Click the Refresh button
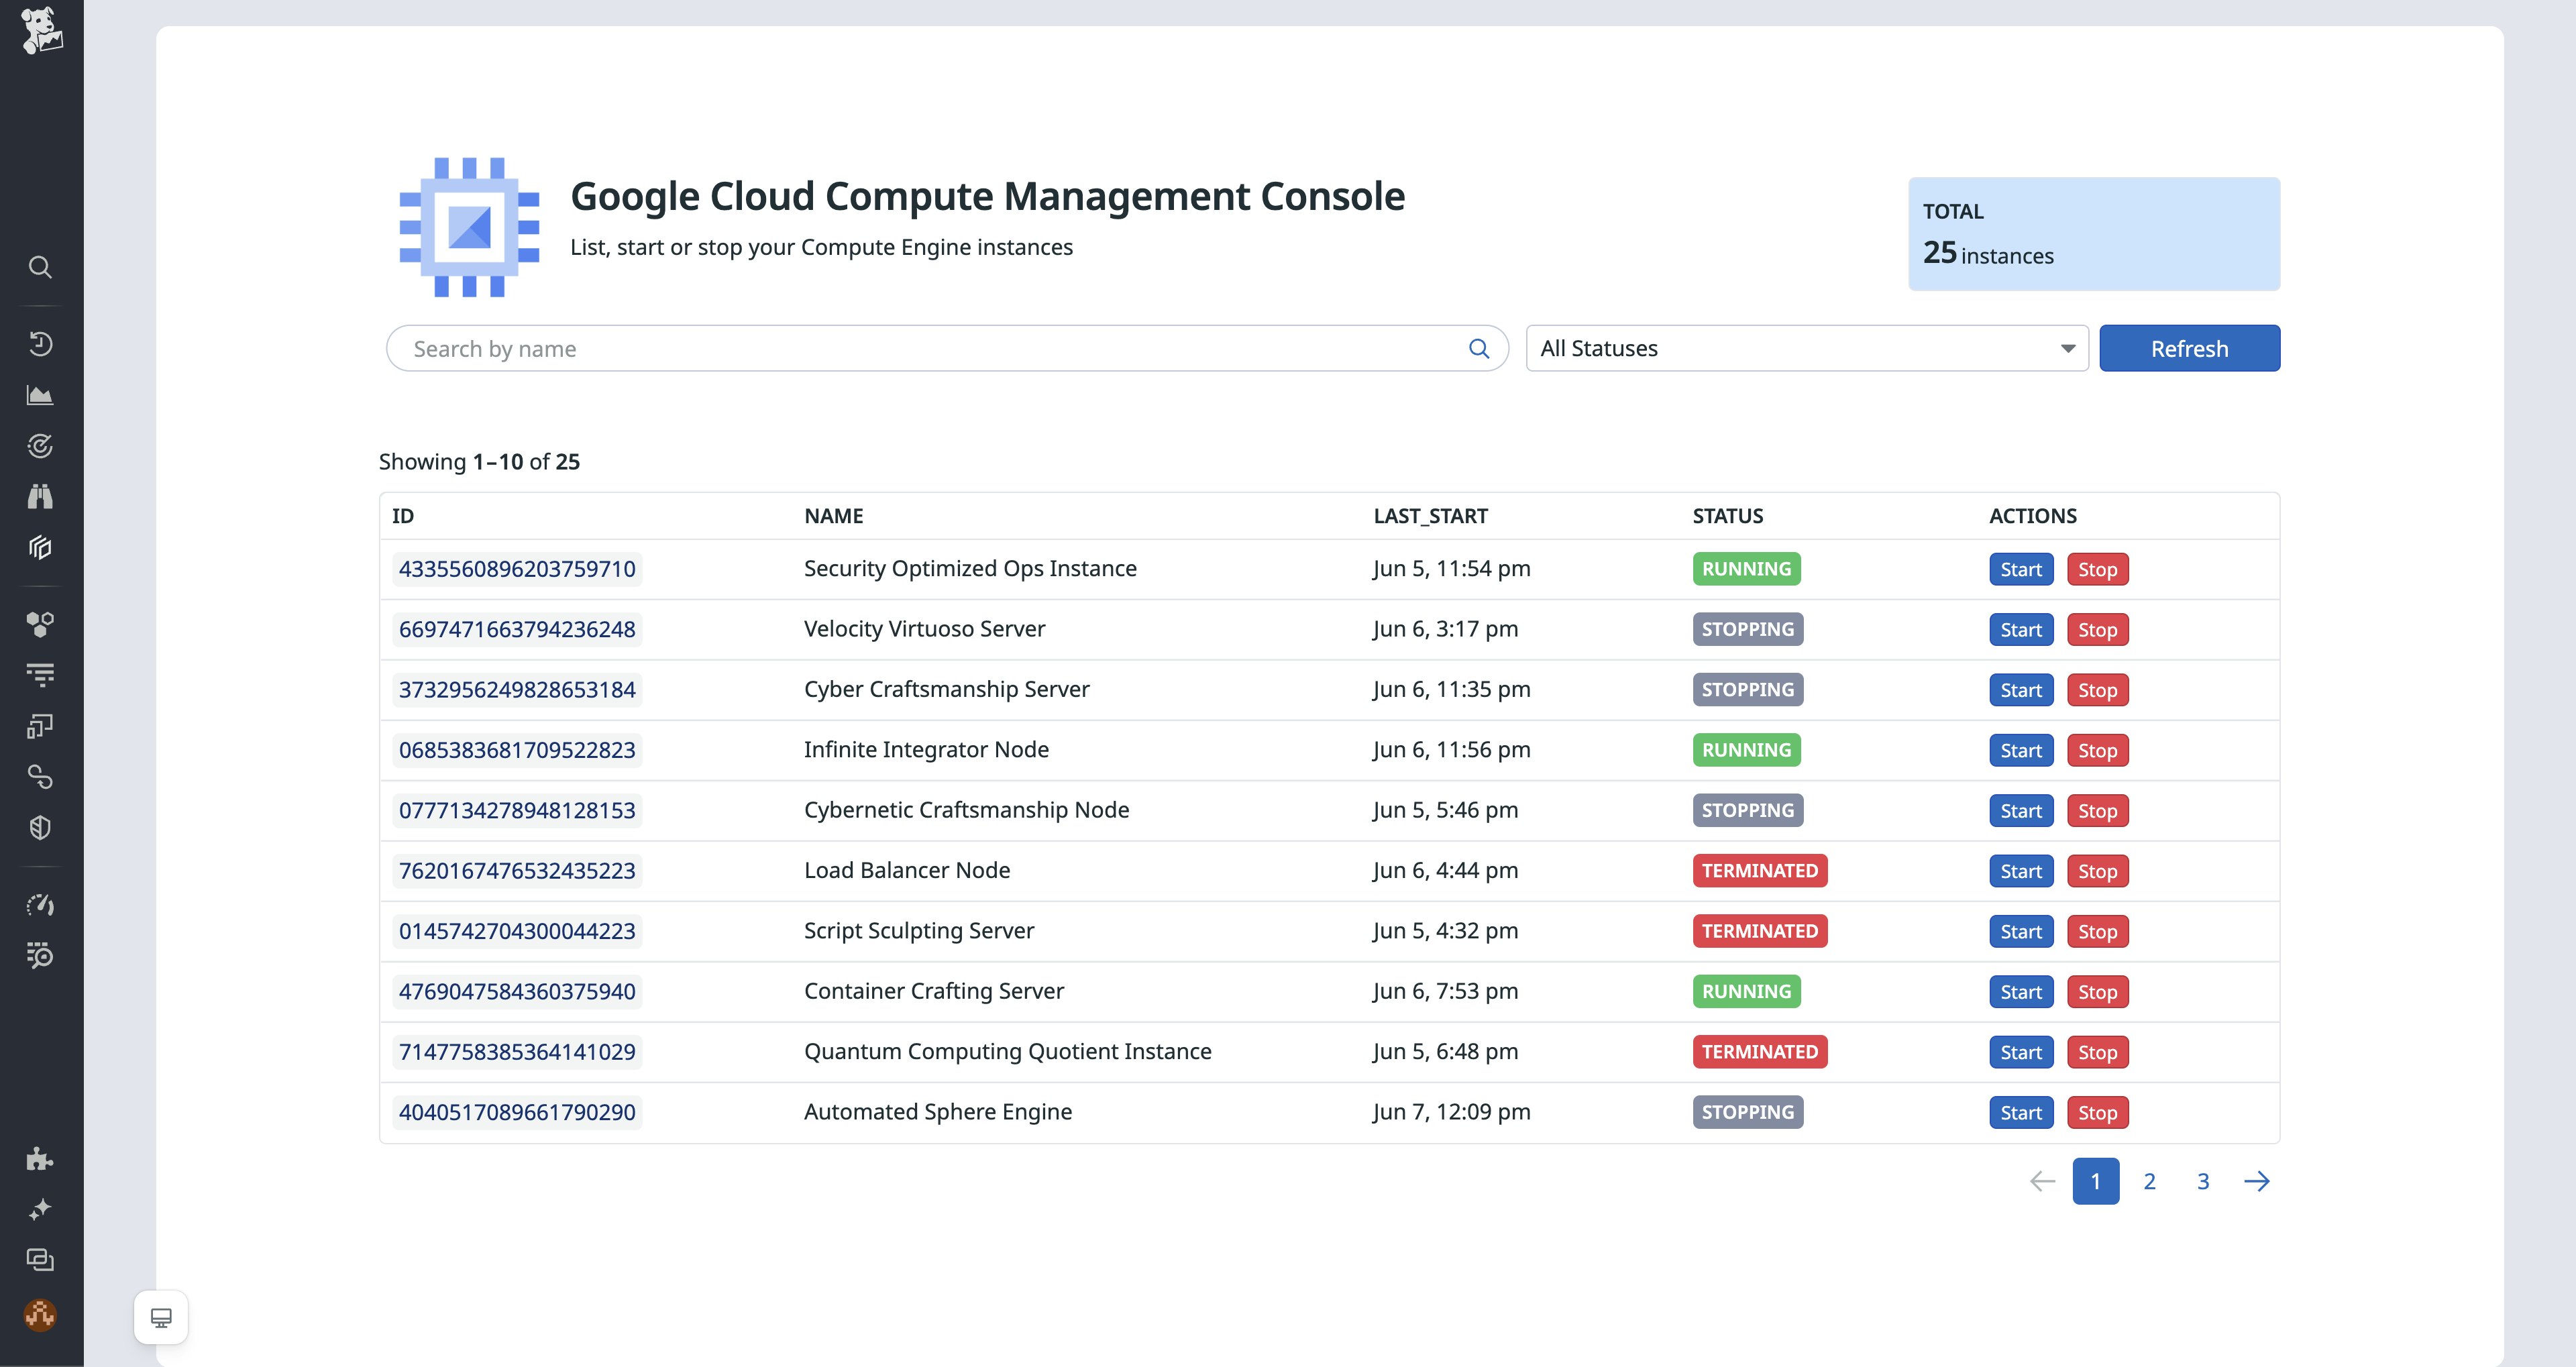This screenshot has height=1367, width=2576. click(2189, 348)
